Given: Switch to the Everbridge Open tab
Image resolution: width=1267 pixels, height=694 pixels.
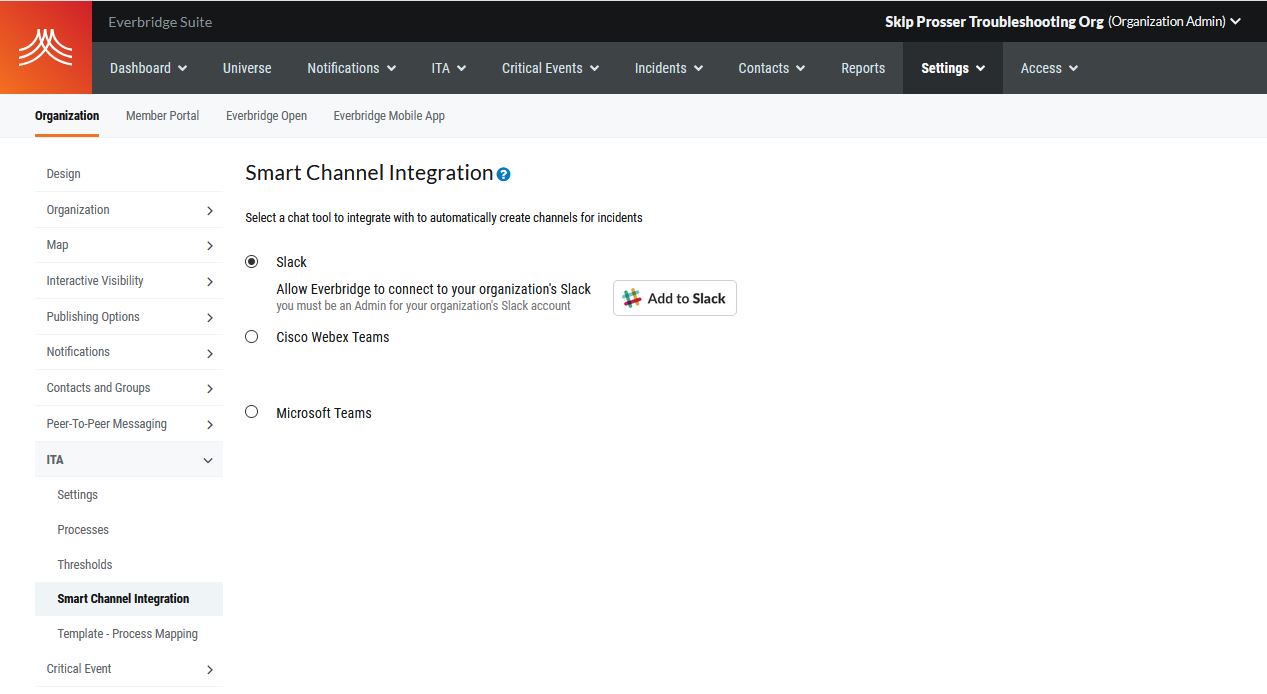Looking at the screenshot, I should click(x=266, y=116).
